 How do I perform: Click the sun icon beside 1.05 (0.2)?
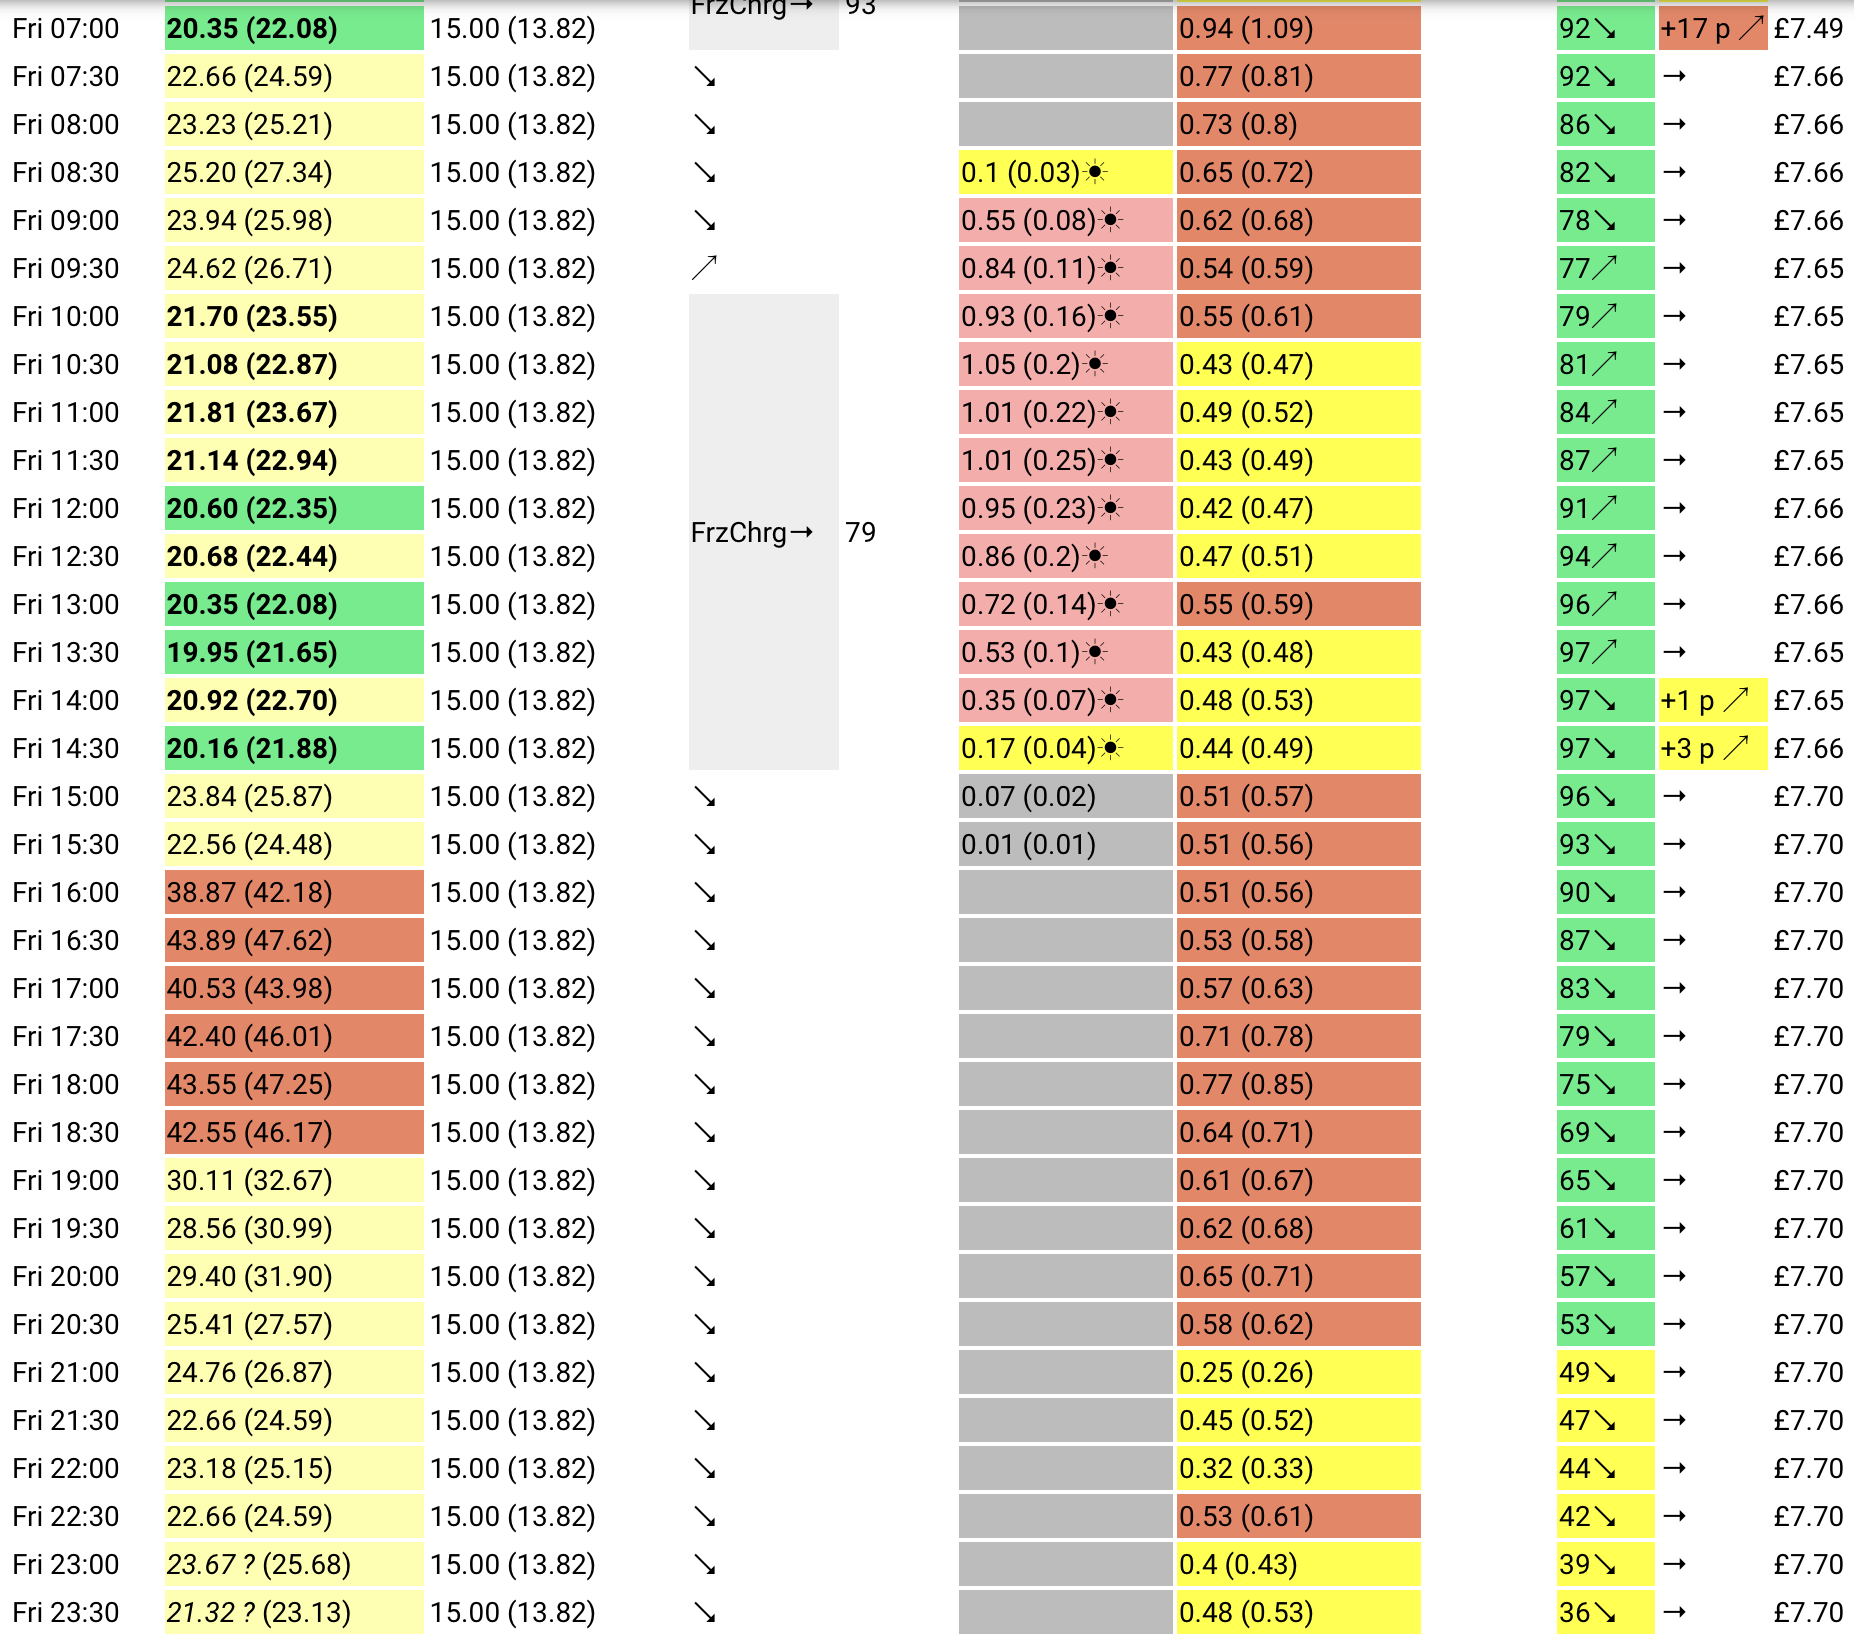coord(1096,364)
